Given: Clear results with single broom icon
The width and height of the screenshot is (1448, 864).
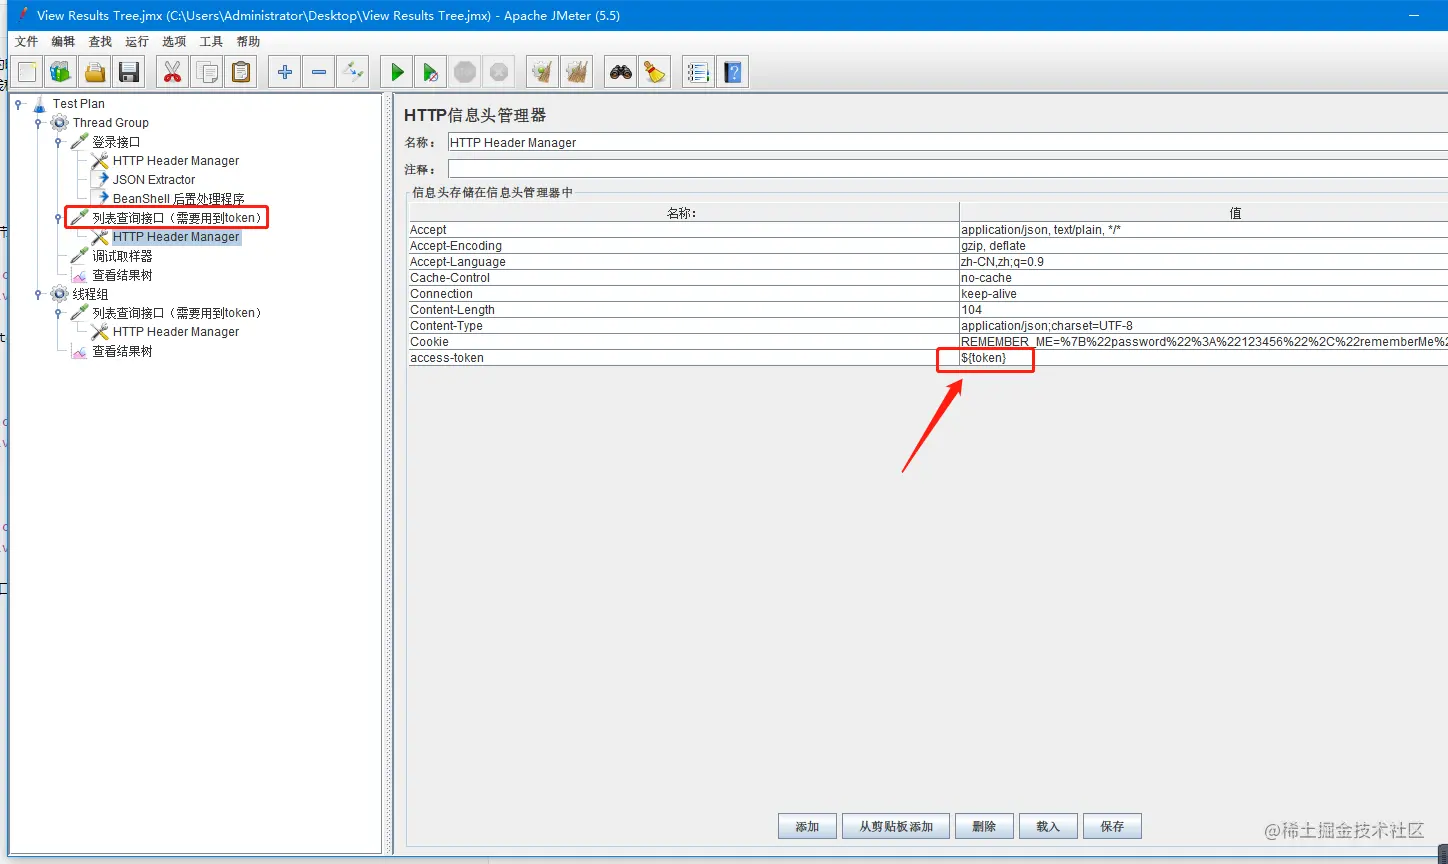Looking at the screenshot, I should (x=543, y=72).
